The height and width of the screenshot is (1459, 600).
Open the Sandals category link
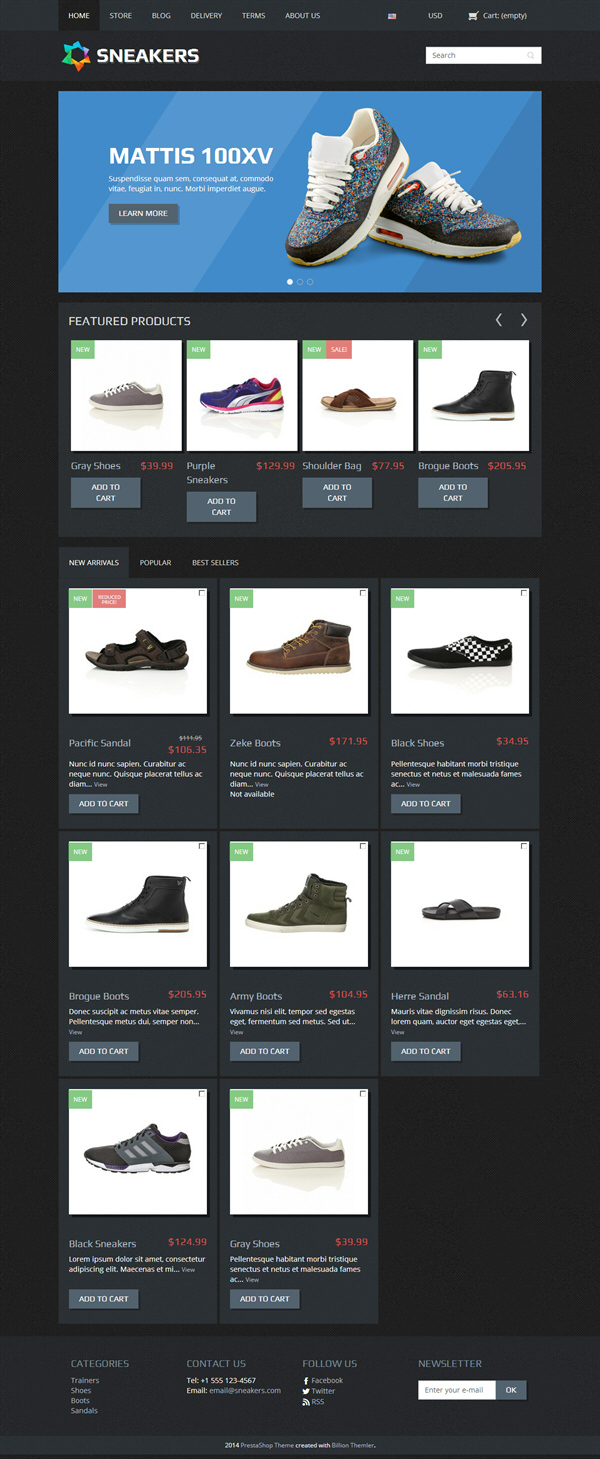(x=84, y=1411)
